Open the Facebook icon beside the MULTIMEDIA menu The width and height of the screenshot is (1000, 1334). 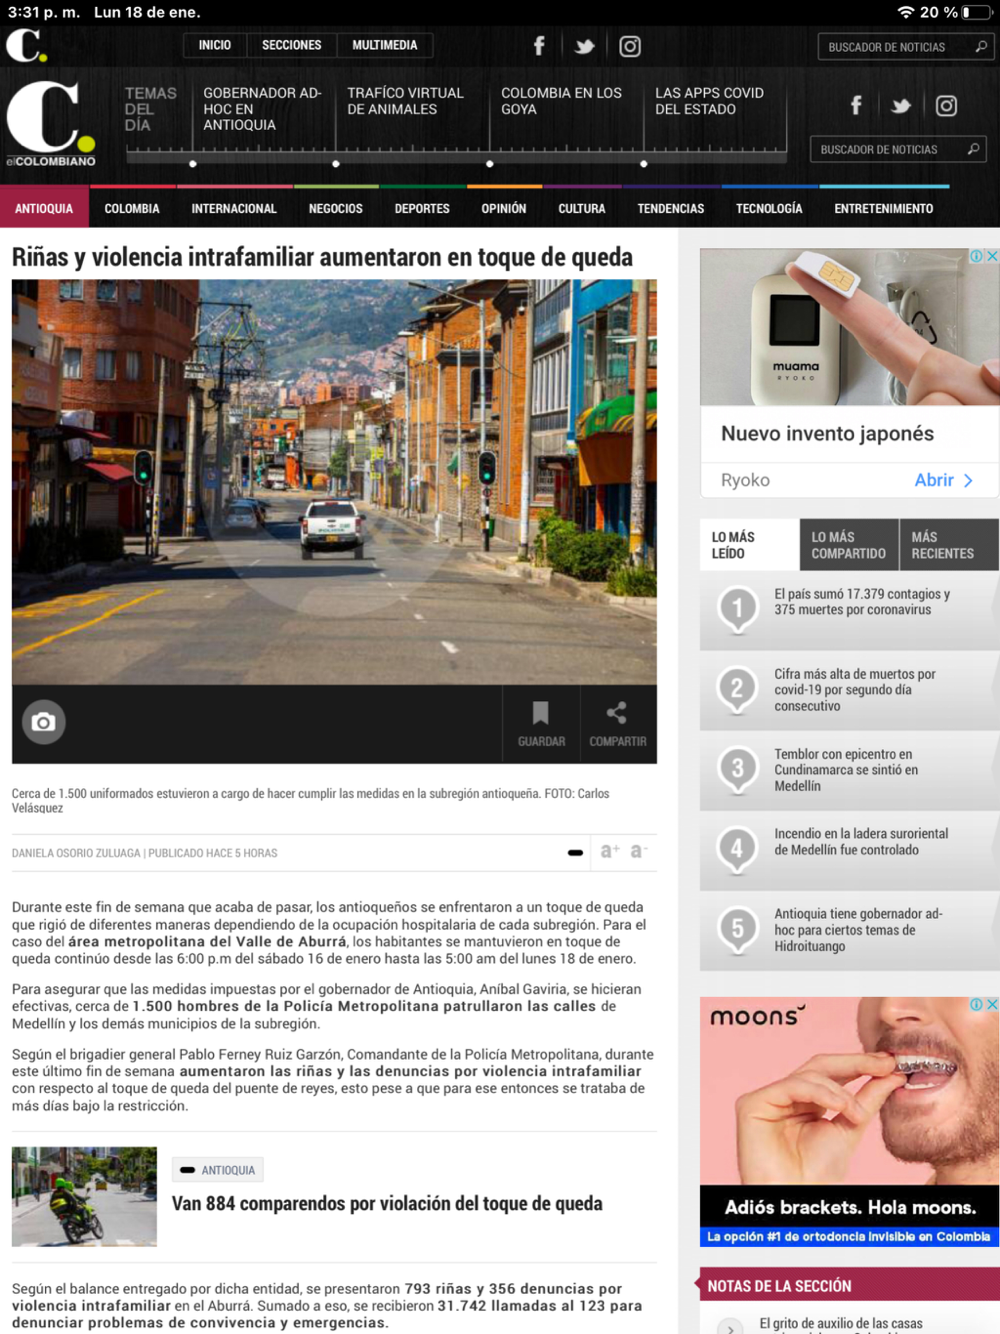[539, 46]
